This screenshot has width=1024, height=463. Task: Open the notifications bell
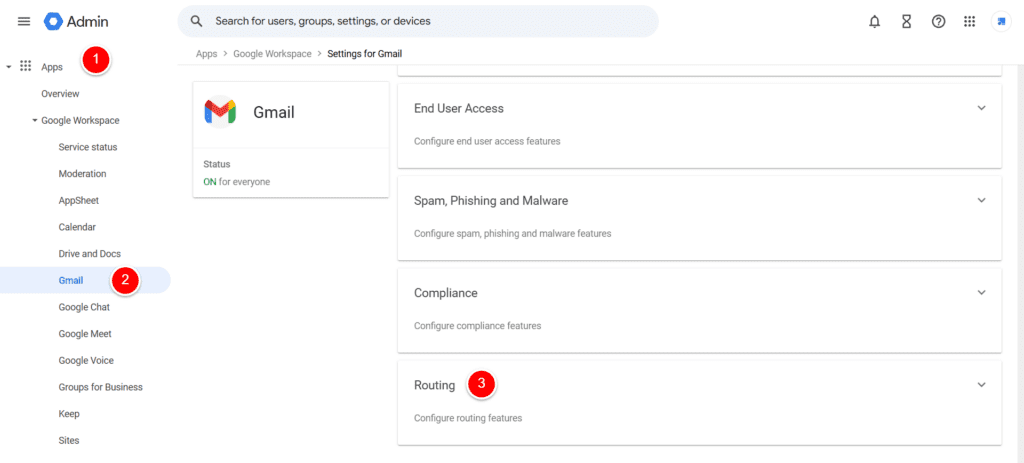pos(874,22)
